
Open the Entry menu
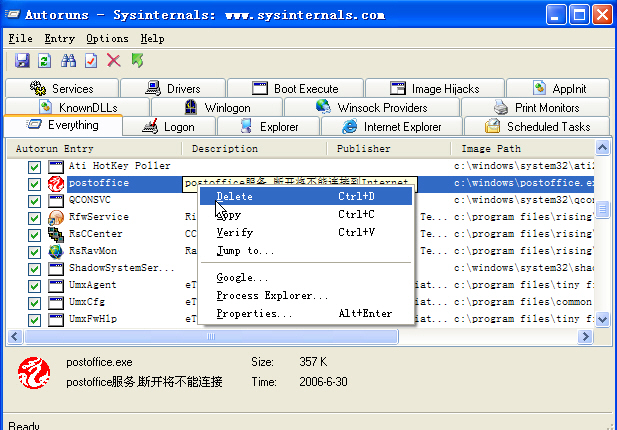(59, 39)
